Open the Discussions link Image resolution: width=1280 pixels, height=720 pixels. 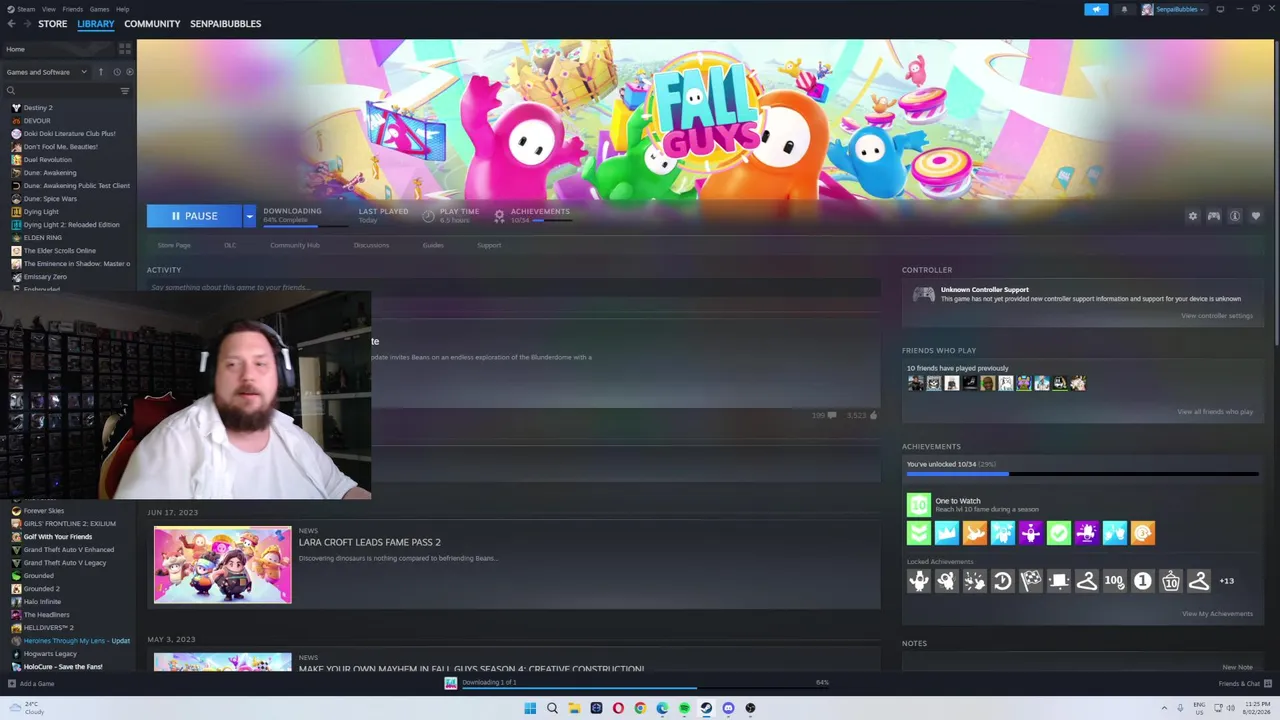(x=371, y=245)
